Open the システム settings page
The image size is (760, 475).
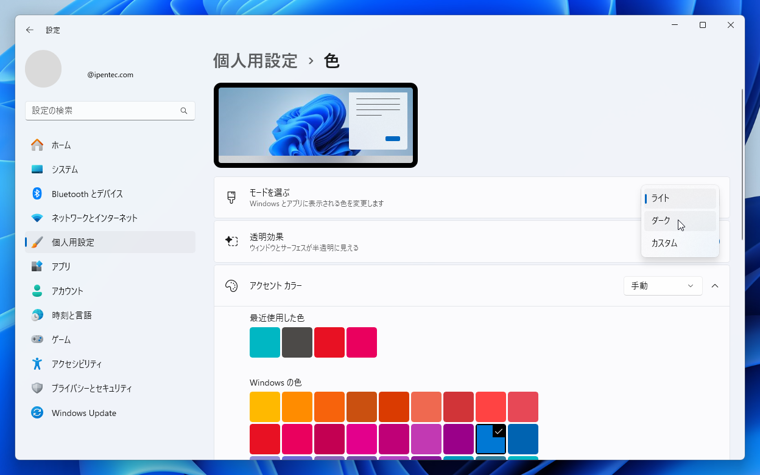[110, 169]
